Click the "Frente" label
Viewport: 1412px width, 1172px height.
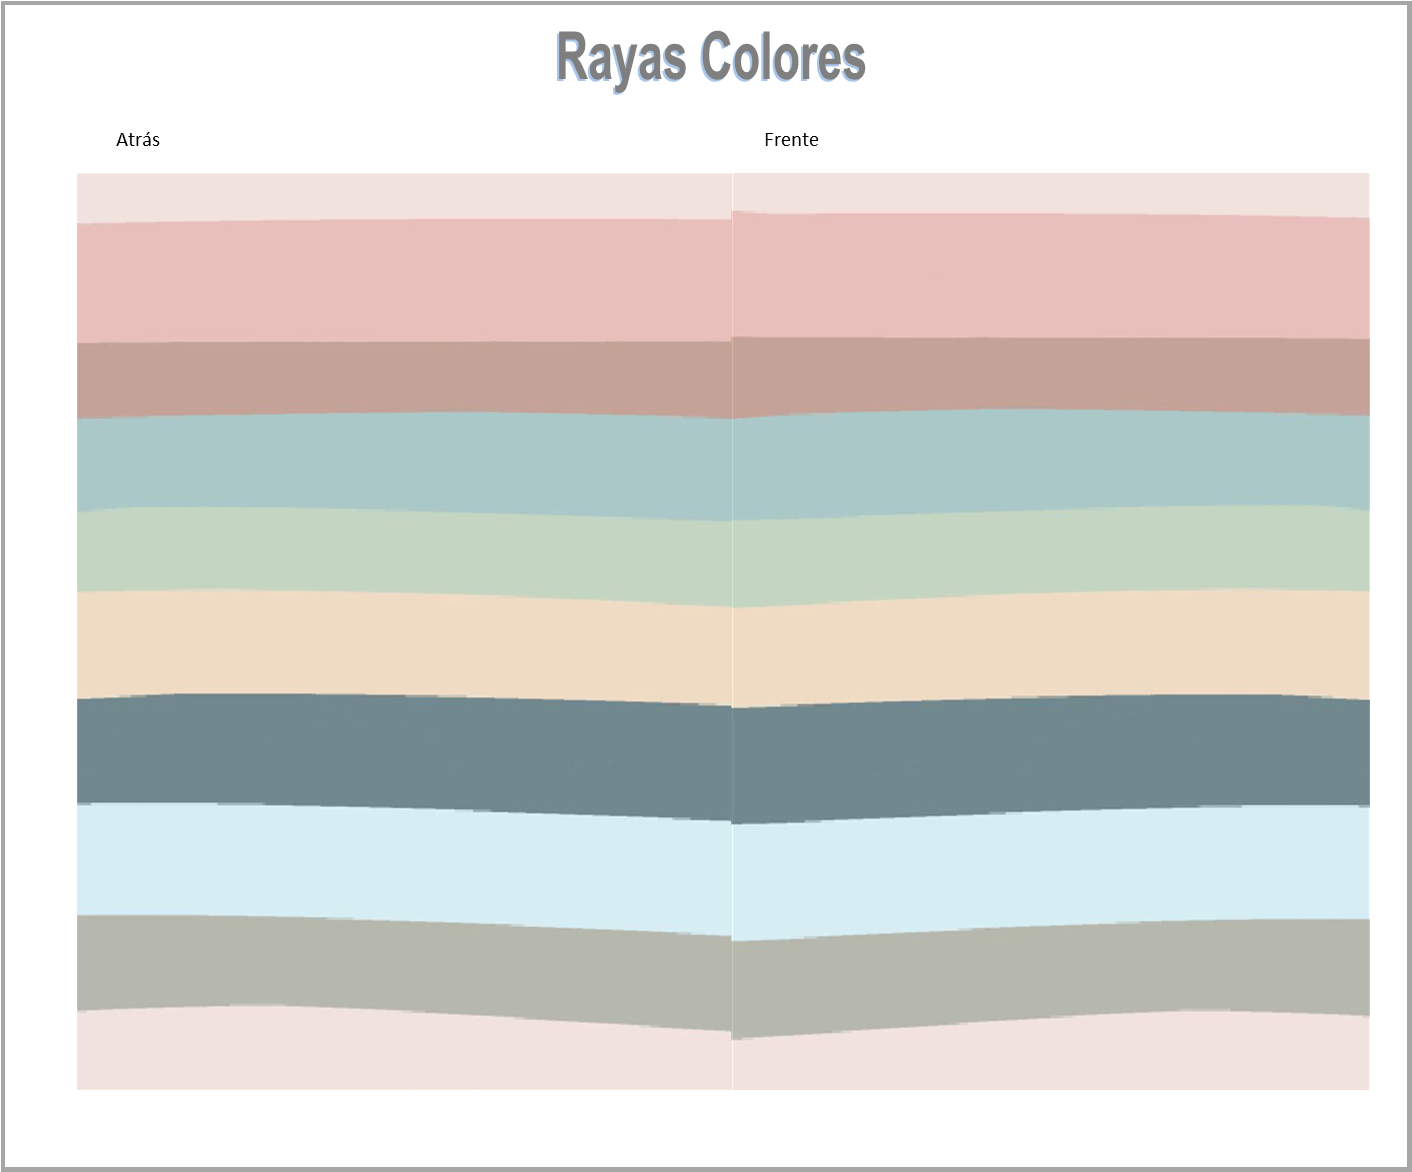(x=791, y=140)
